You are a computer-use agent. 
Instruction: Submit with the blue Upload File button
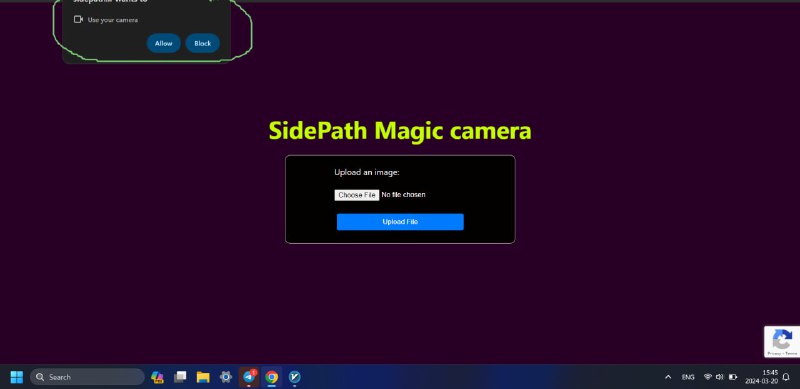tap(400, 222)
